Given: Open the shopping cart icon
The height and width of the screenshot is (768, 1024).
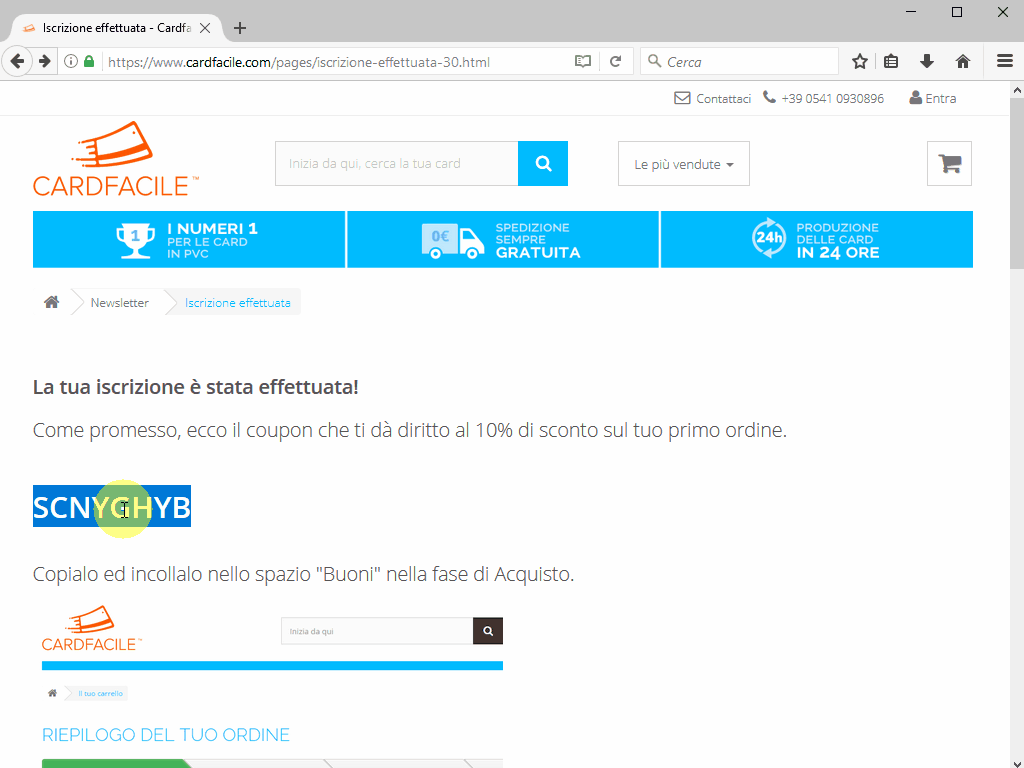Looking at the screenshot, I should pyautogui.click(x=949, y=164).
